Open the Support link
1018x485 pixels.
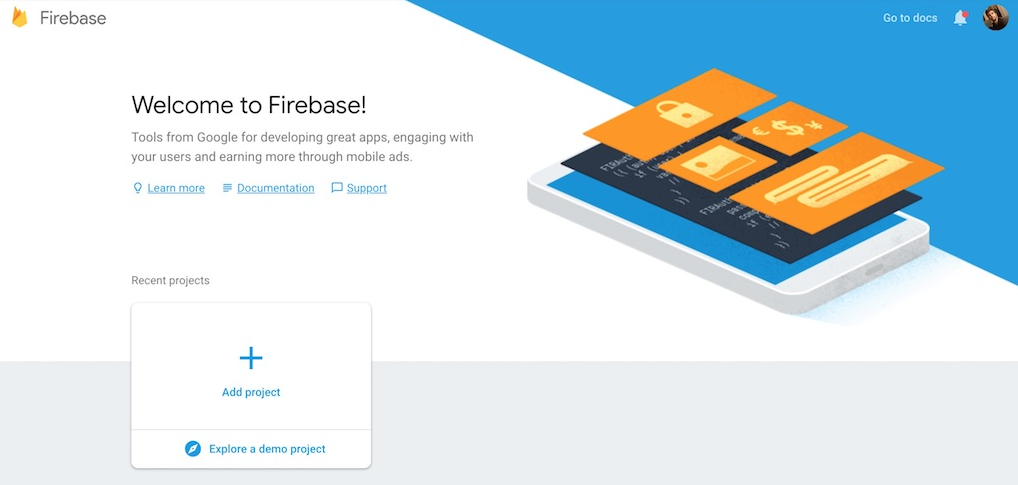click(367, 188)
